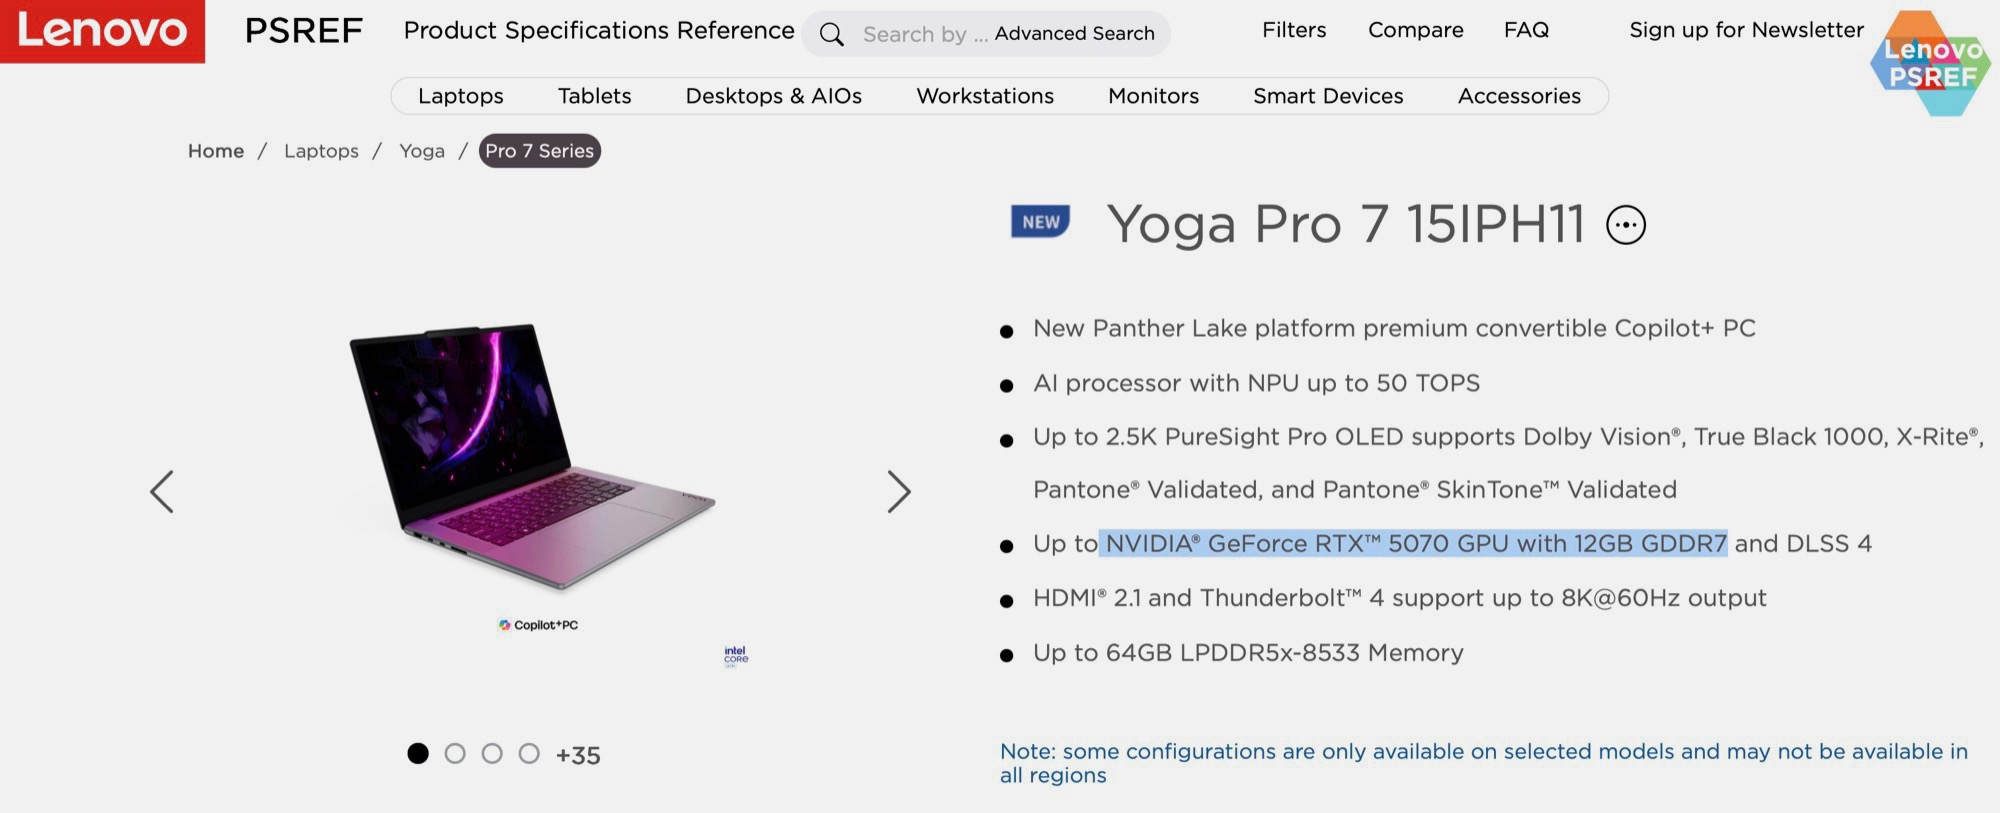Image resolution: width=2000 pixels, height=813 pixels.
Task: Click the laptop product image
Action: pos(530,455)
